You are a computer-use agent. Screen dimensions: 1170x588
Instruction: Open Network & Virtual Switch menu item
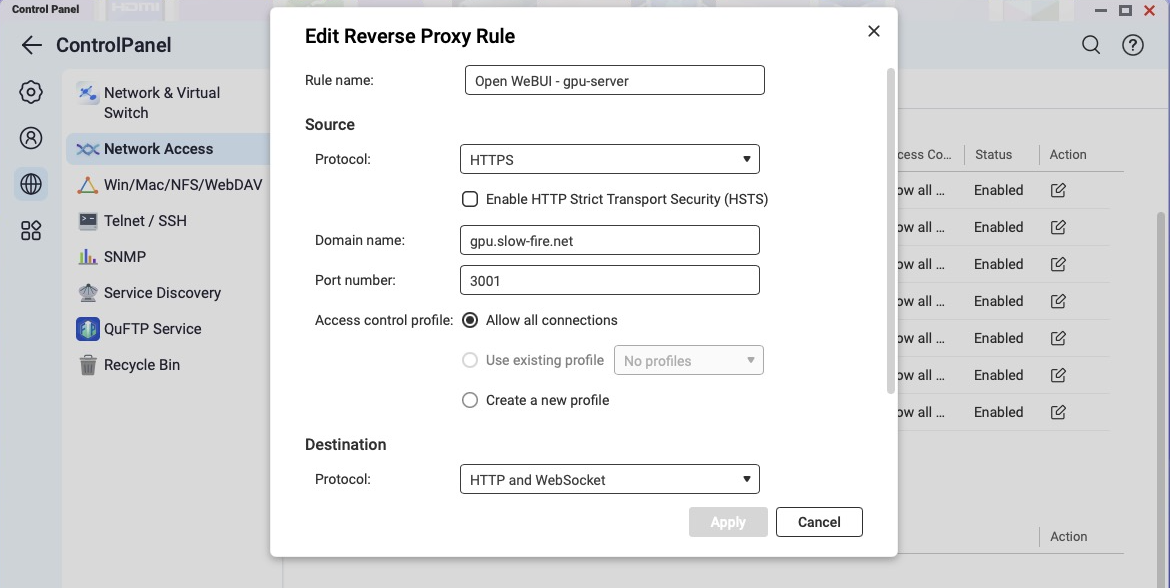(x=162, y=102)
